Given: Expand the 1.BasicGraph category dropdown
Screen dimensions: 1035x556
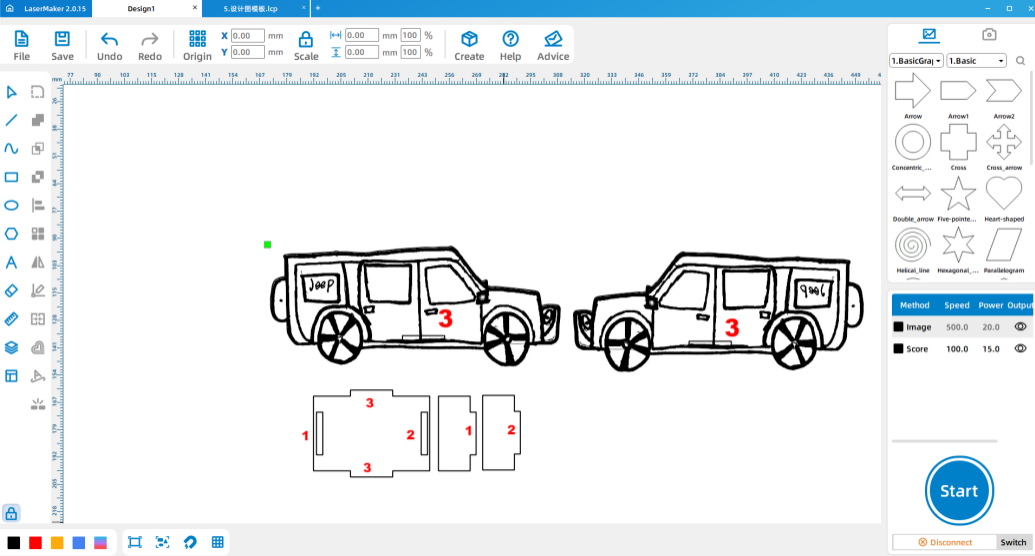Looking at the screenshot, I should point(916,61).
